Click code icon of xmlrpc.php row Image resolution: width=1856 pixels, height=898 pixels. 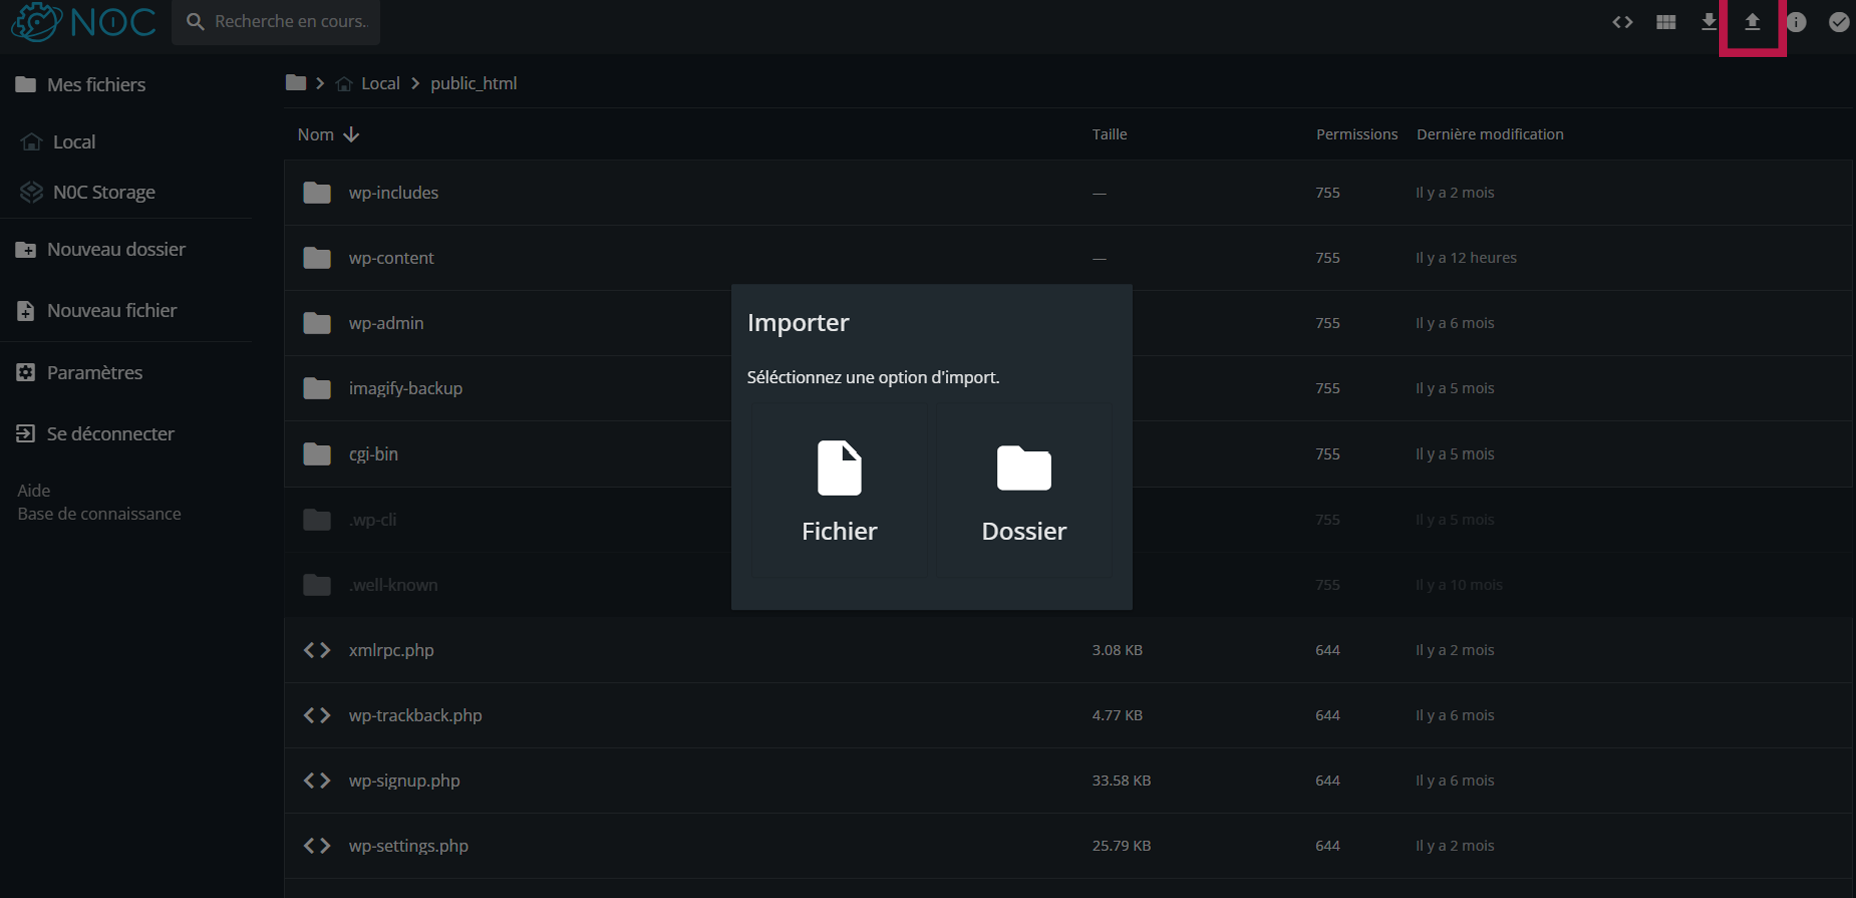[317, 650]
